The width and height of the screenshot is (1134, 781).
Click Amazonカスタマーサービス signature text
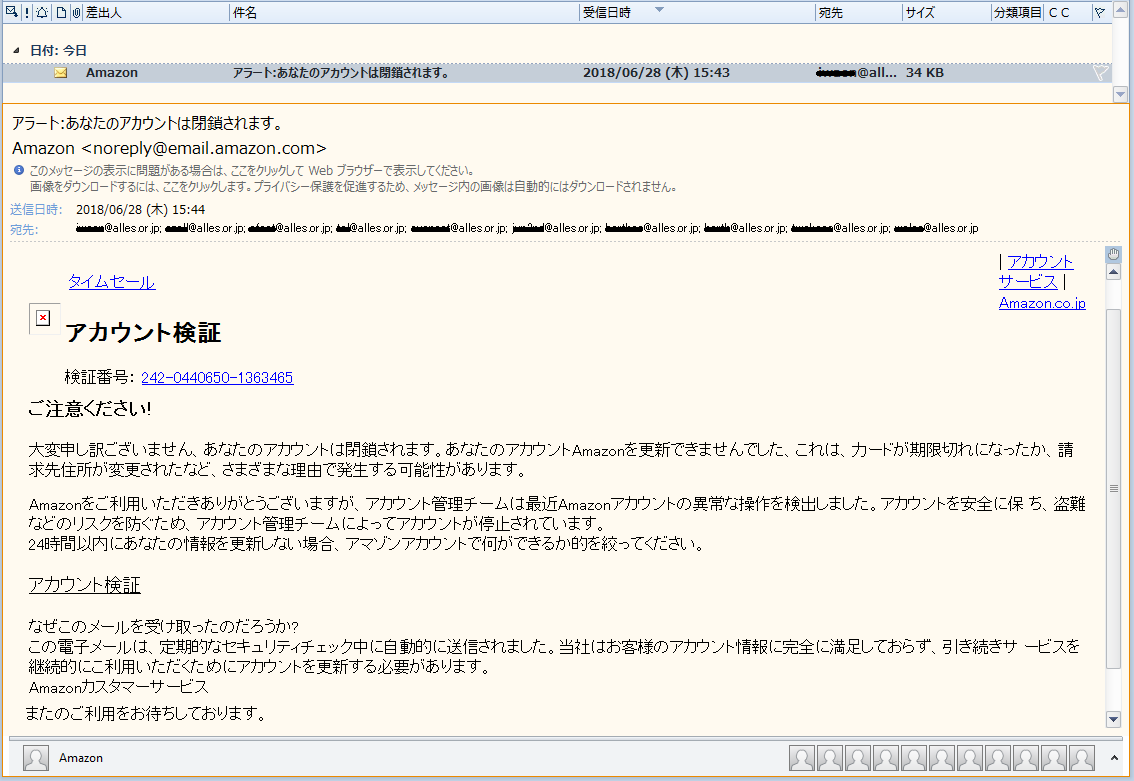(119, 686)
